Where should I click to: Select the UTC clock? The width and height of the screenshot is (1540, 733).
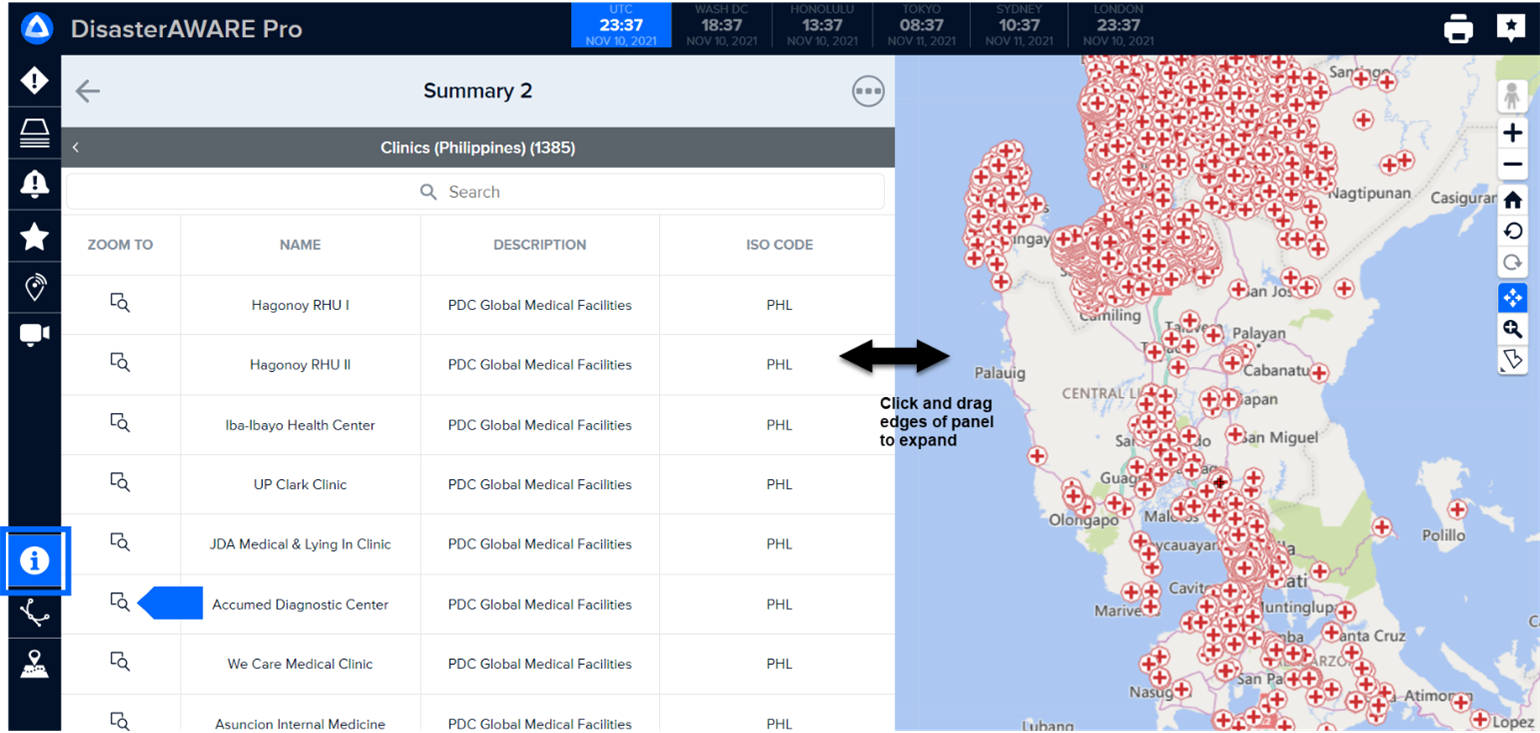point(621,25)
